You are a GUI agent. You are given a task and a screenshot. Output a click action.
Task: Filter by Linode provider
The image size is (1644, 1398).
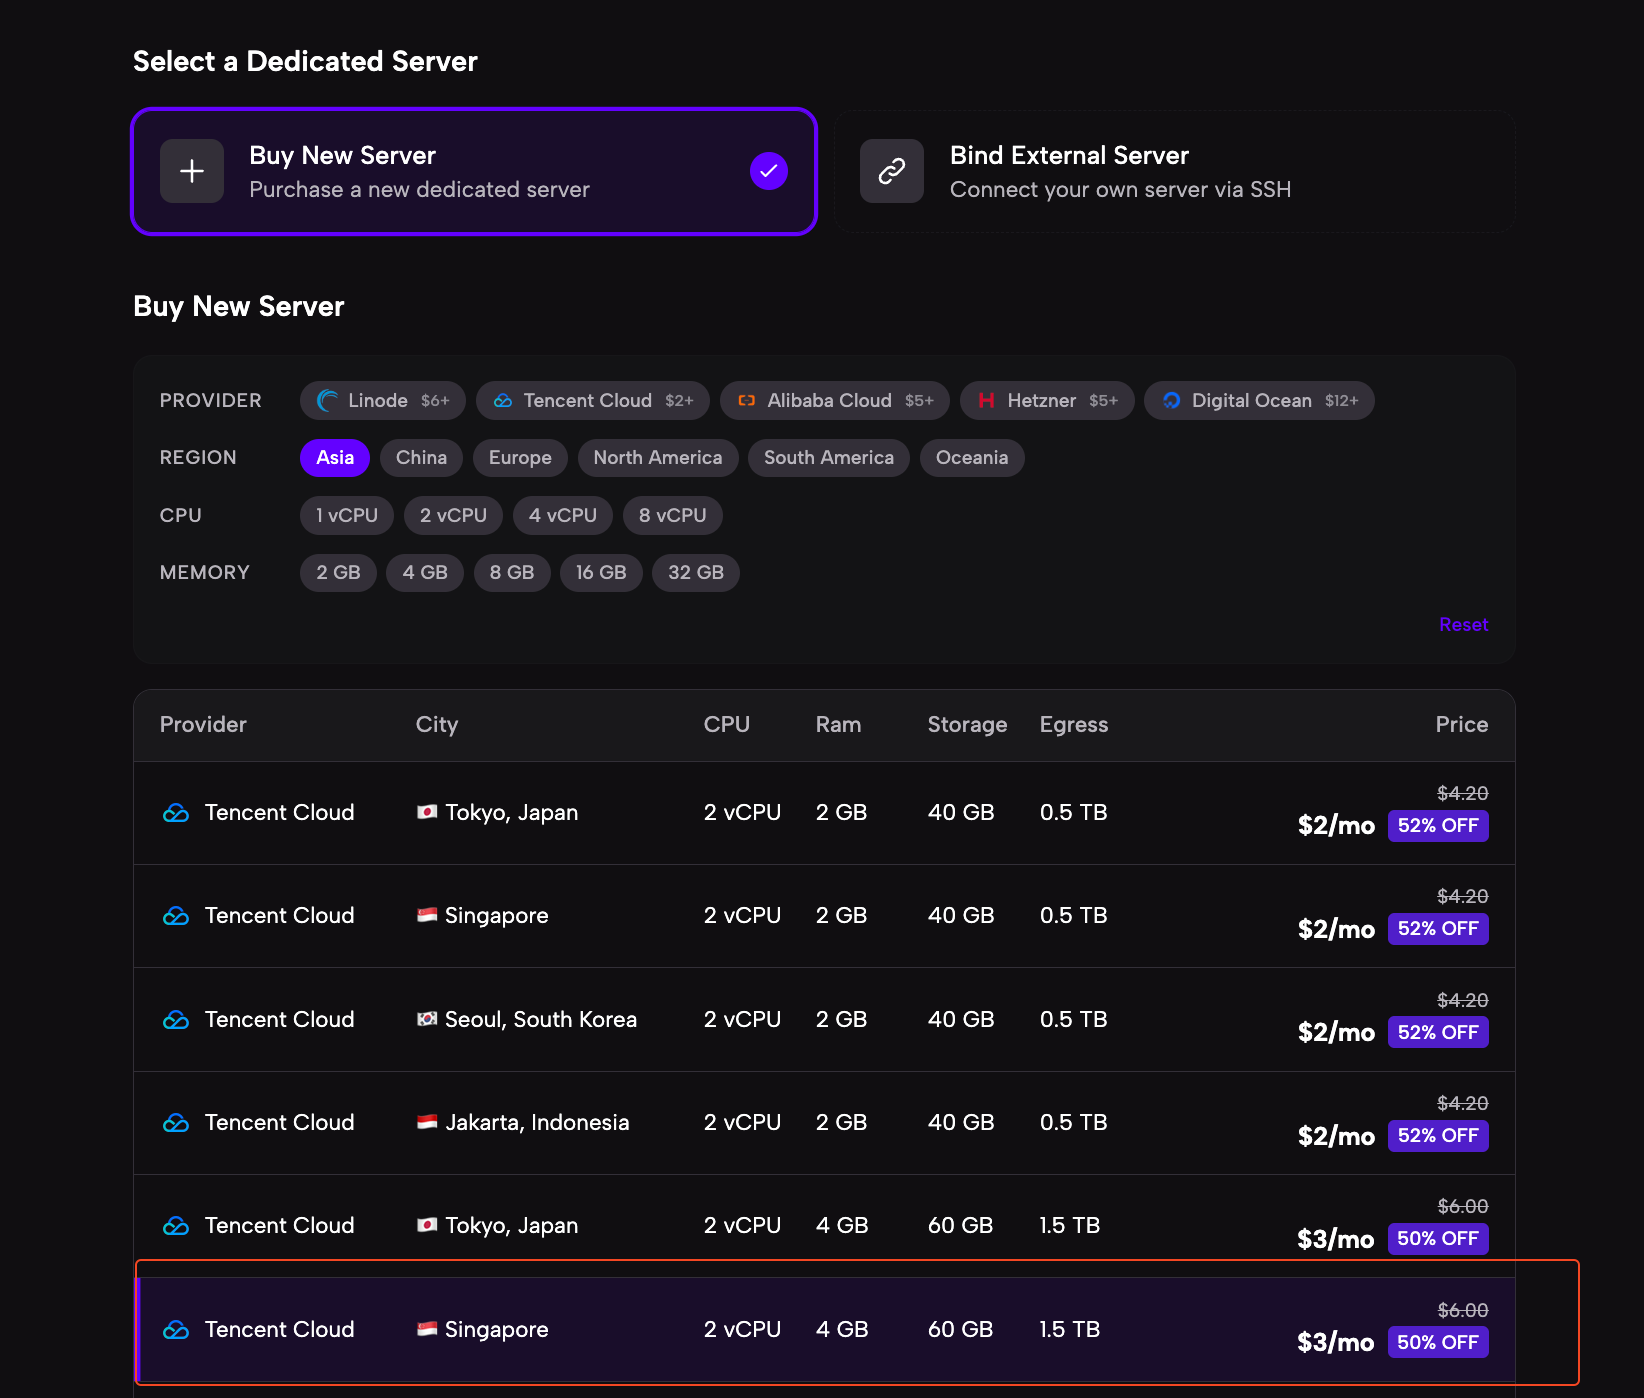pyautogui.click(x=383, y=401)
